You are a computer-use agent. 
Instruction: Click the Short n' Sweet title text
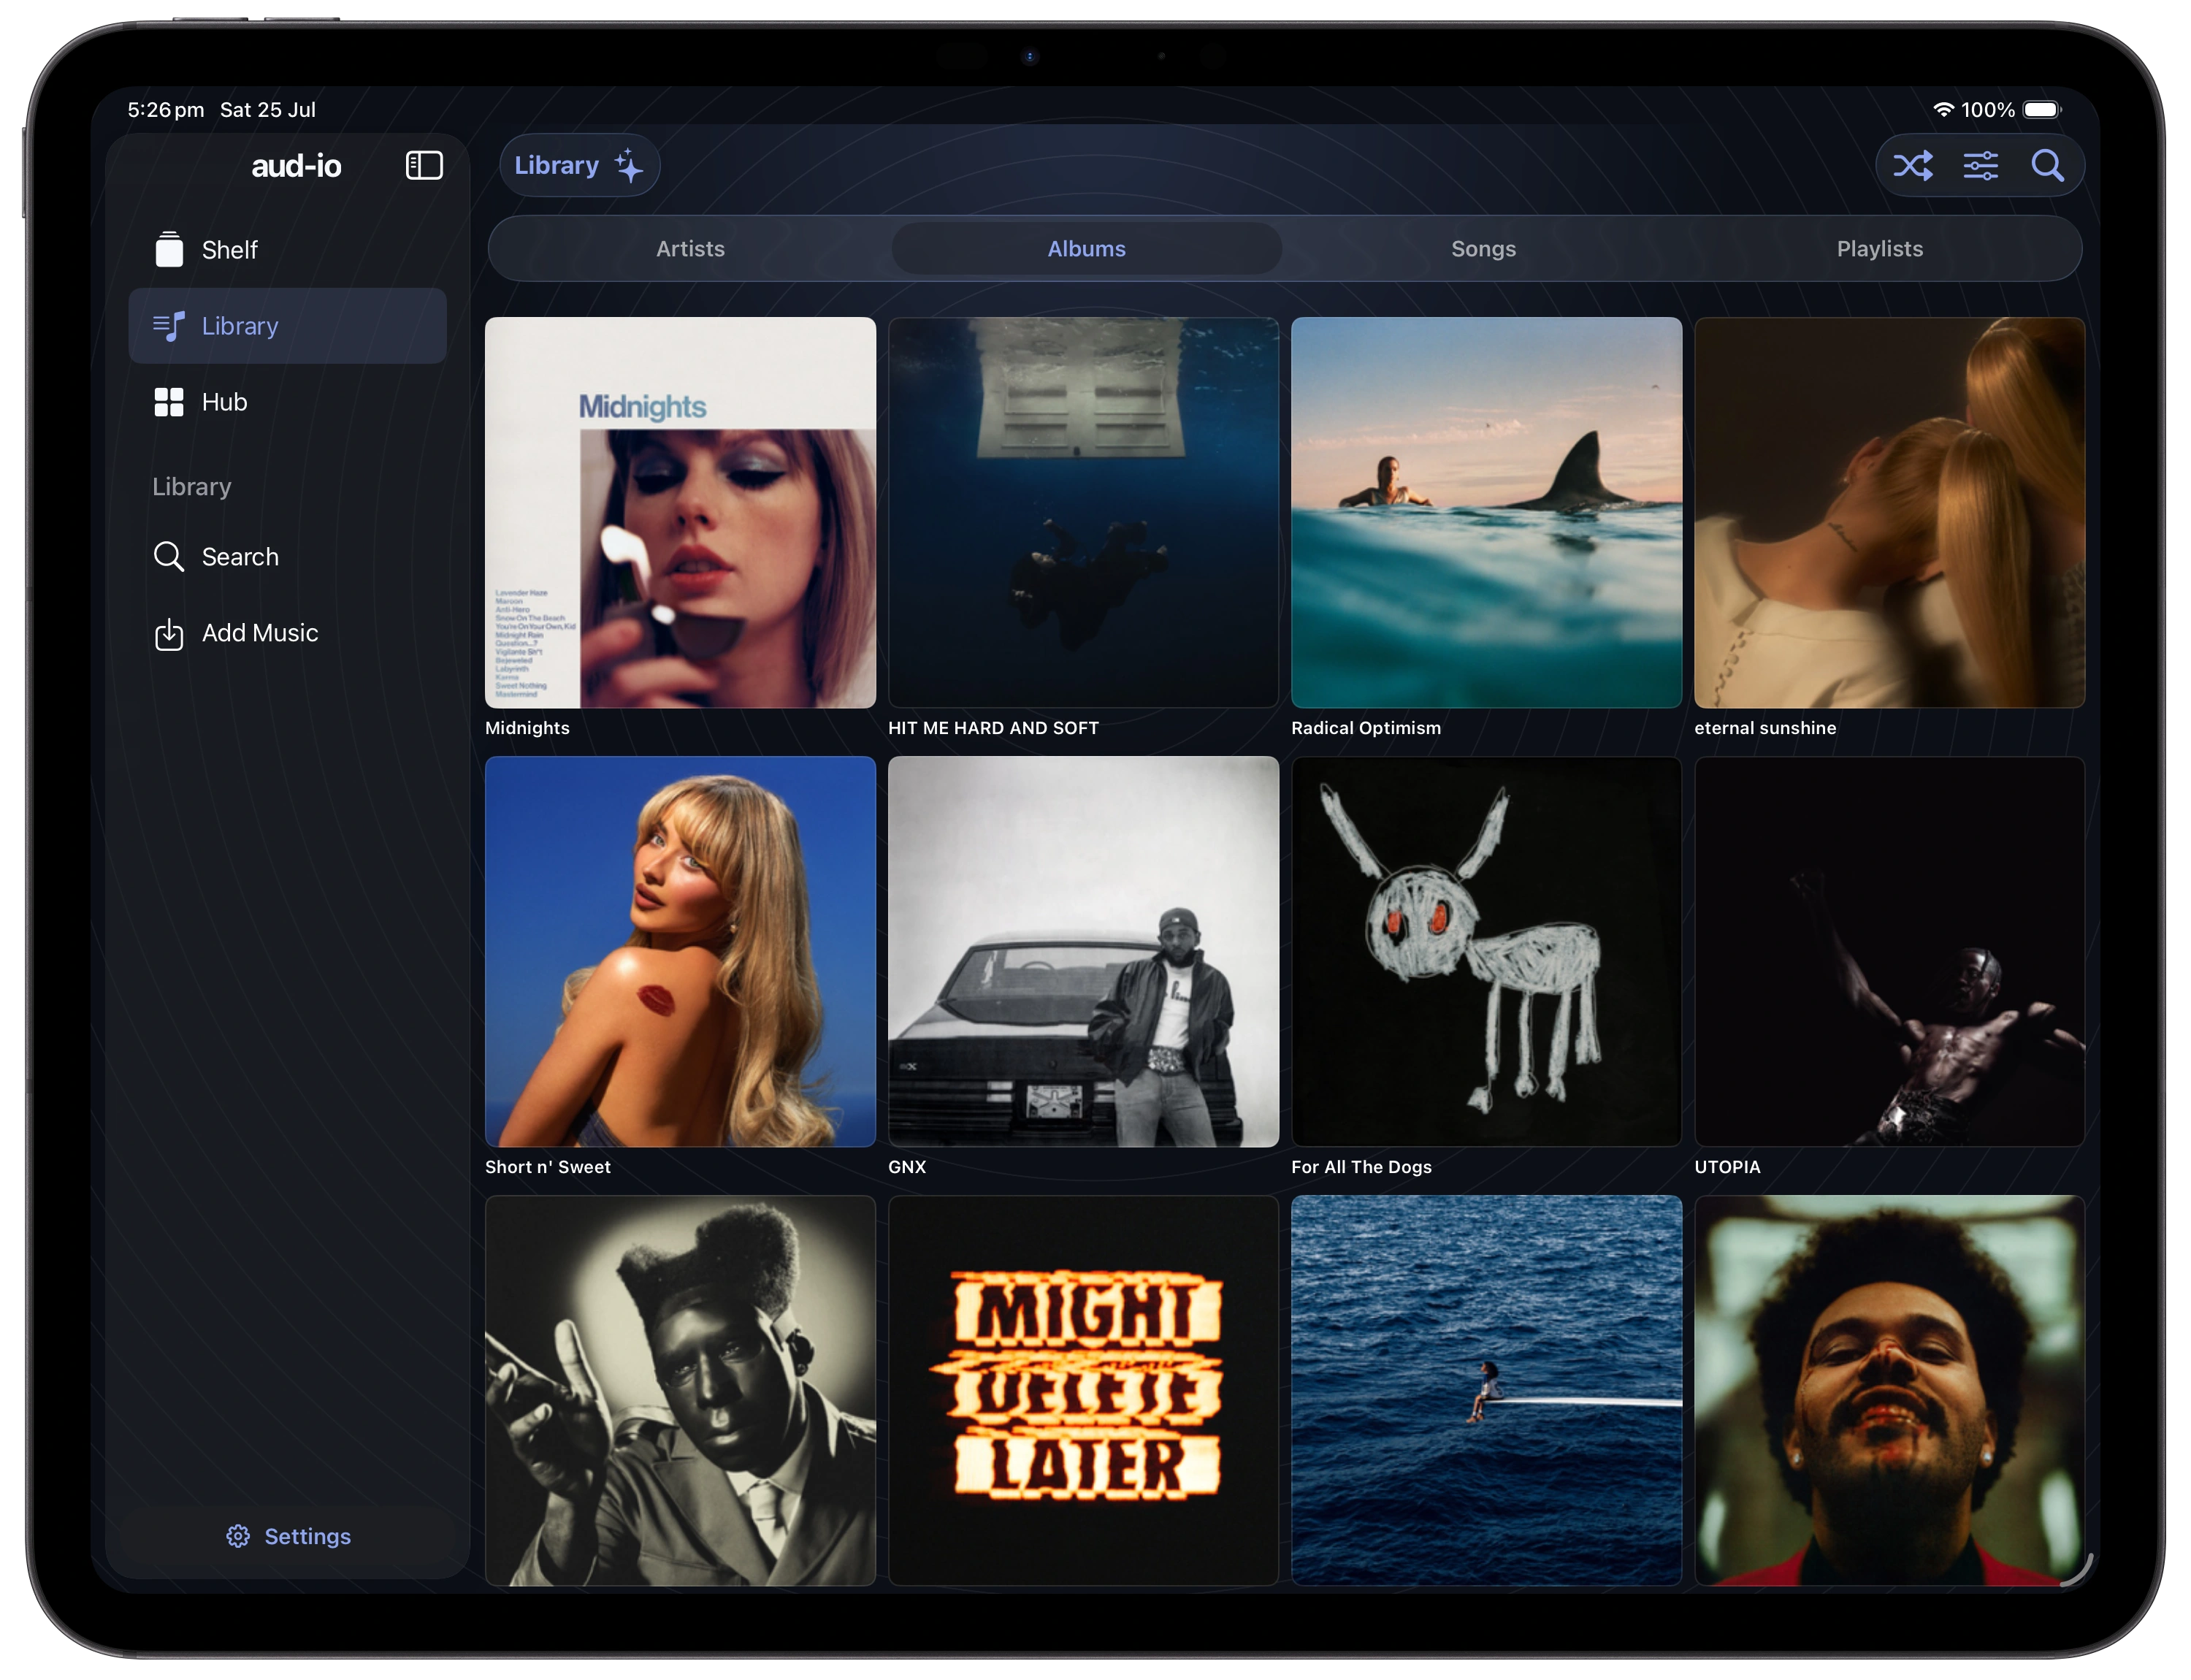548,1167
